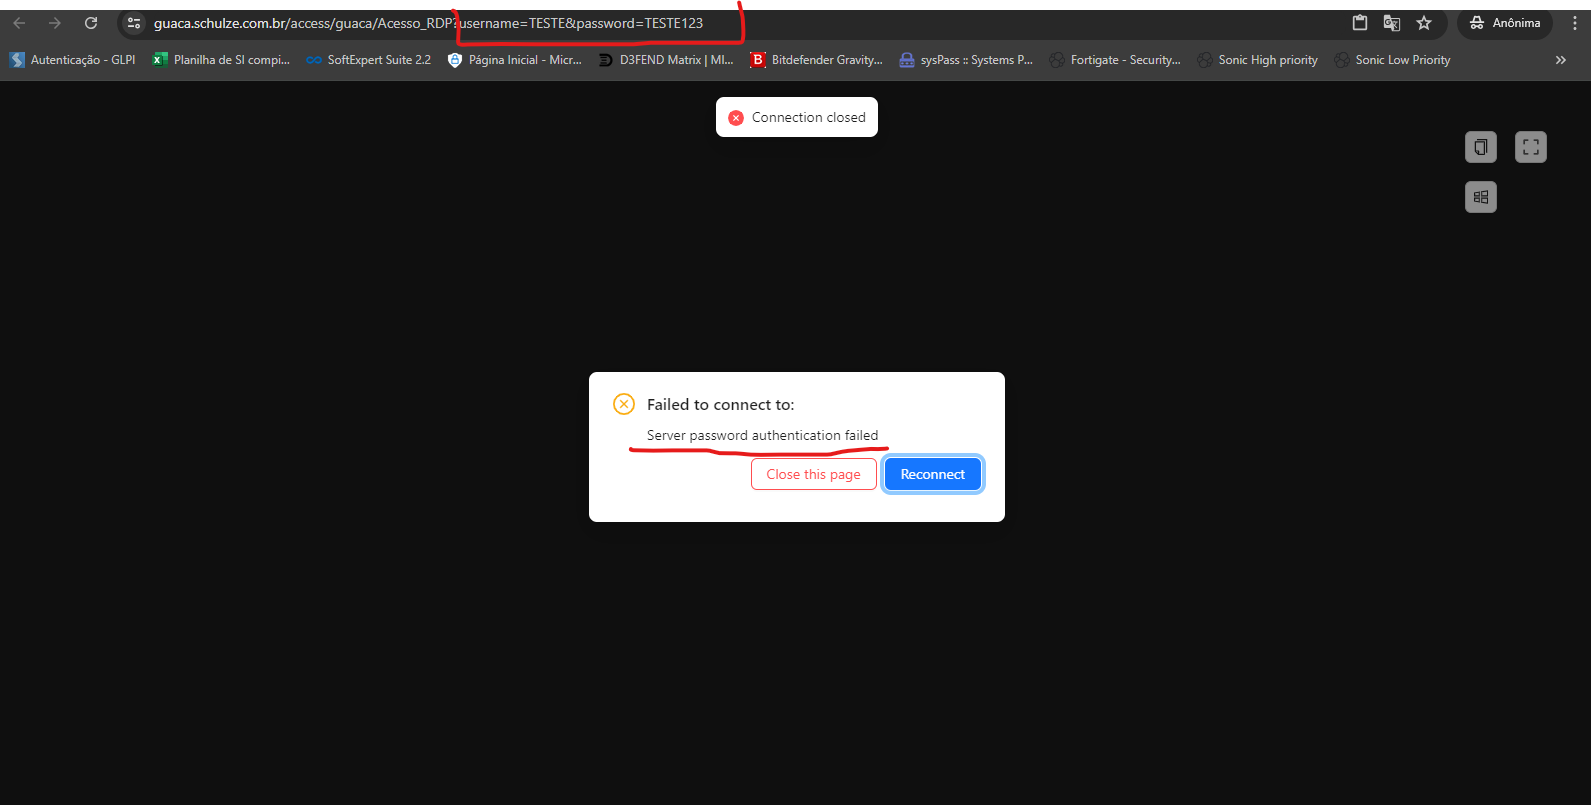Screen dimensions: 1591x805
Task: Open sysPass :: Systems bookmark
Action: point(967,60)
